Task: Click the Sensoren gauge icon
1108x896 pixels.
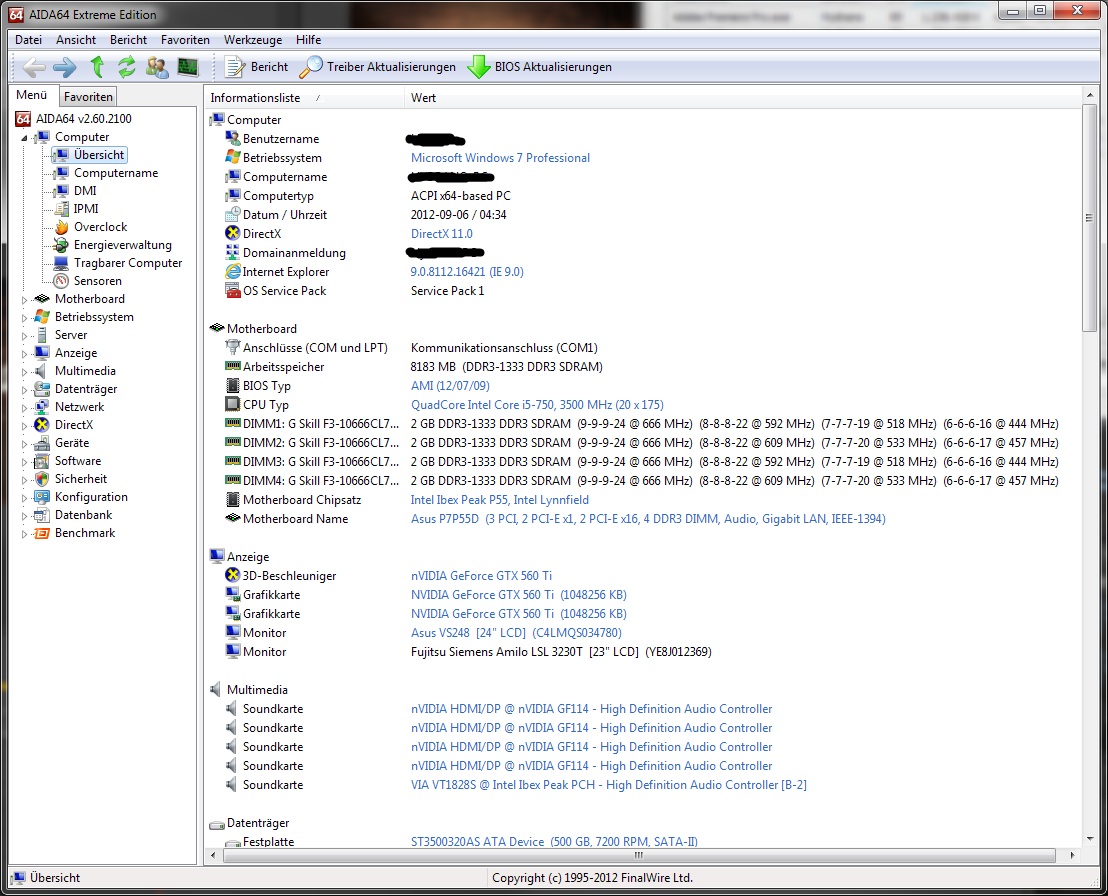Action: [x=61, y=281]
